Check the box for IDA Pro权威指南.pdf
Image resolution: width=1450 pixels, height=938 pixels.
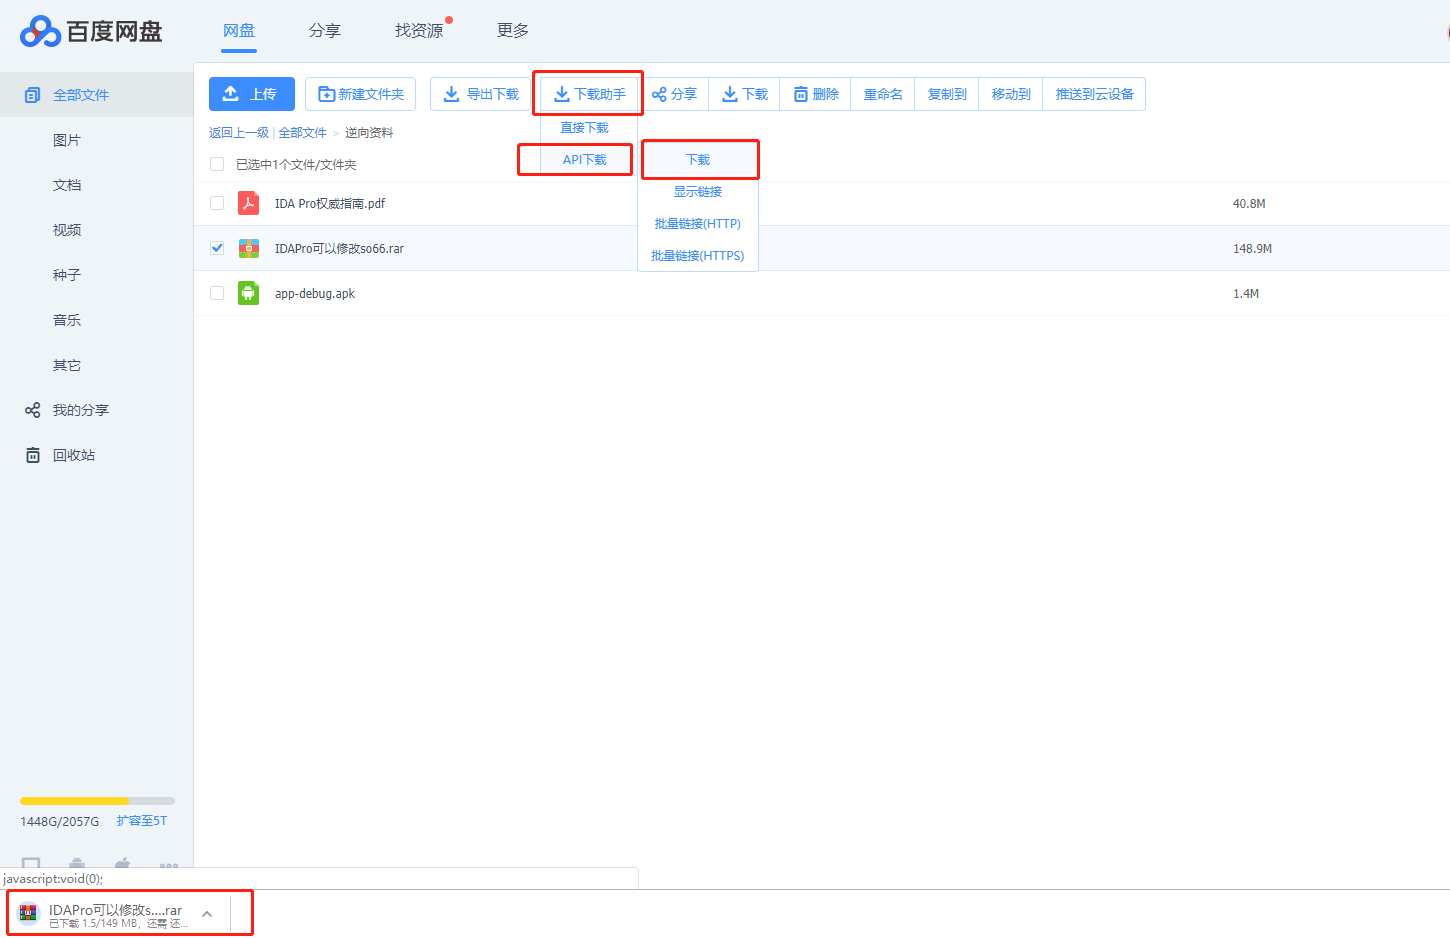pos(217,203)
